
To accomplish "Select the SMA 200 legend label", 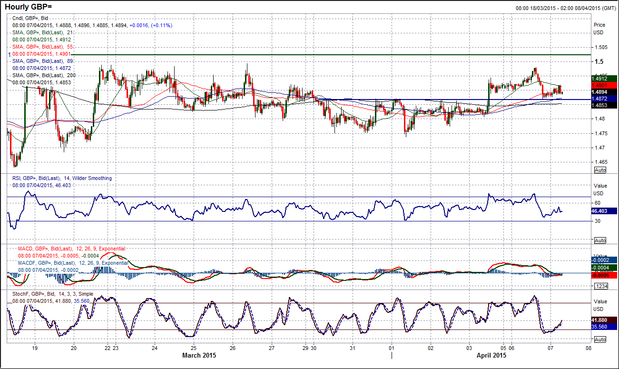I will click(x=44, y=75).
